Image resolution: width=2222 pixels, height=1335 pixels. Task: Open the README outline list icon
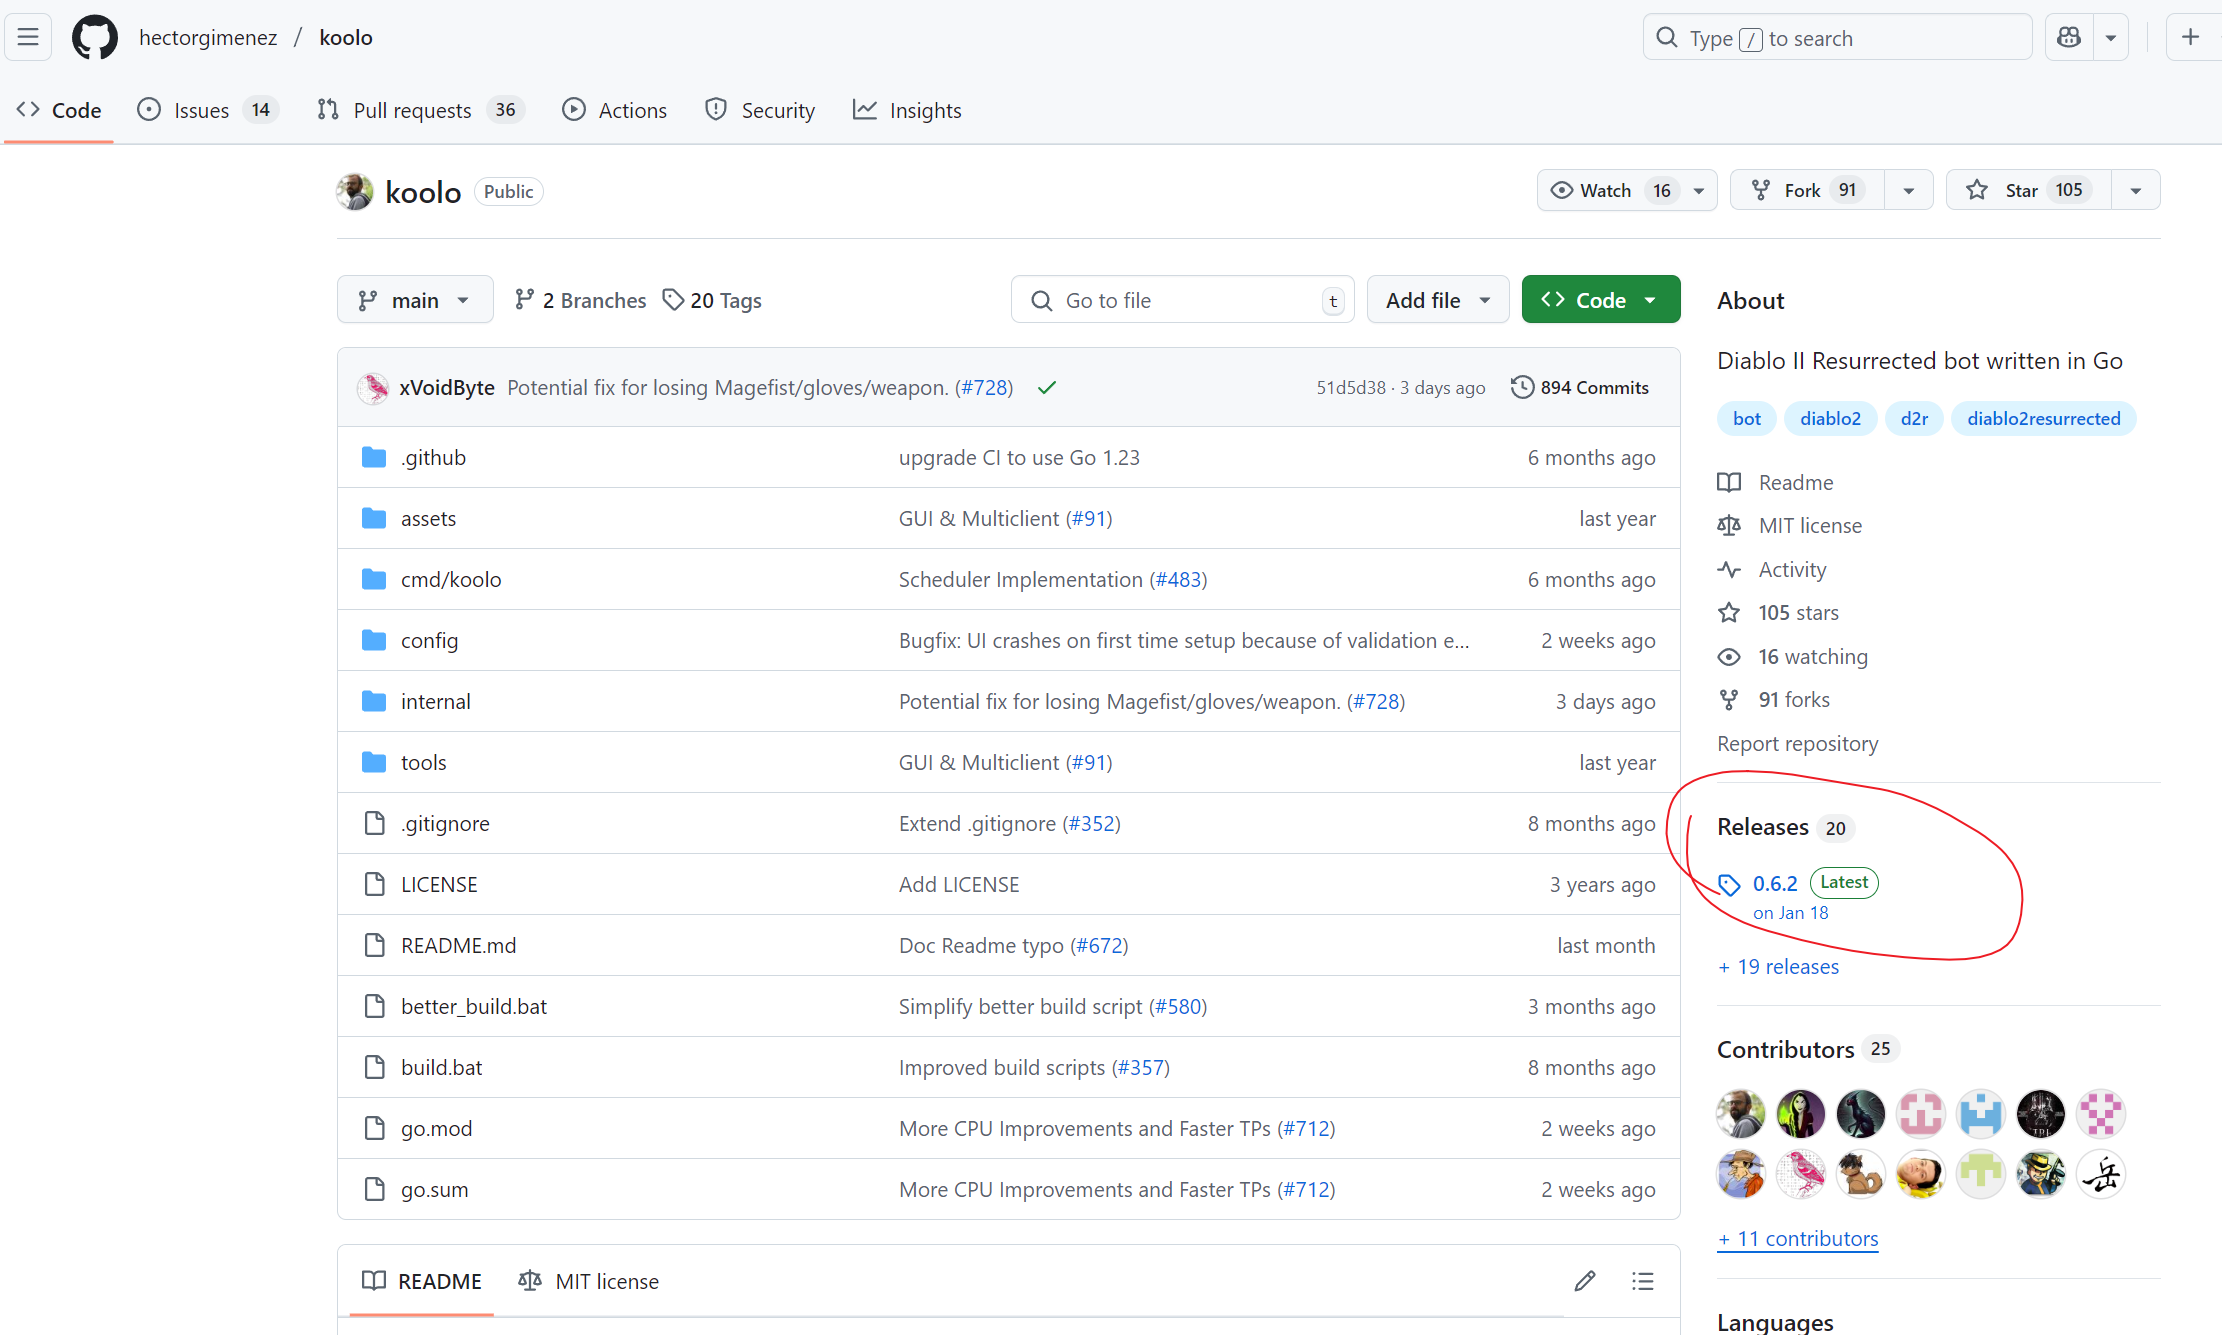tap(1643, 1281)
